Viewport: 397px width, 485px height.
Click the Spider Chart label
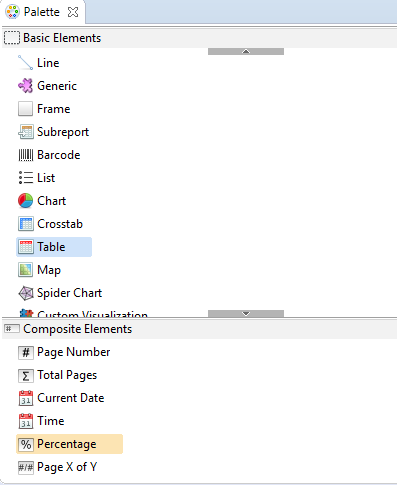click(x=69, y=293)
